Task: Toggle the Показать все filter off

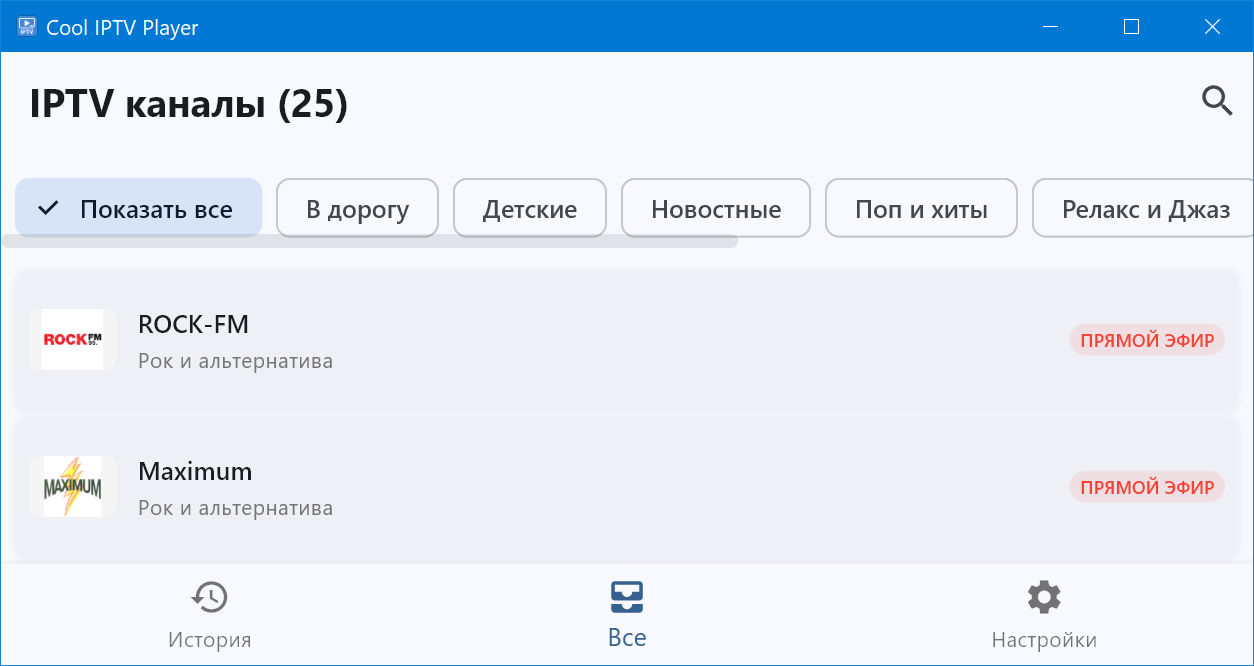Action: [x=138, y=208]
